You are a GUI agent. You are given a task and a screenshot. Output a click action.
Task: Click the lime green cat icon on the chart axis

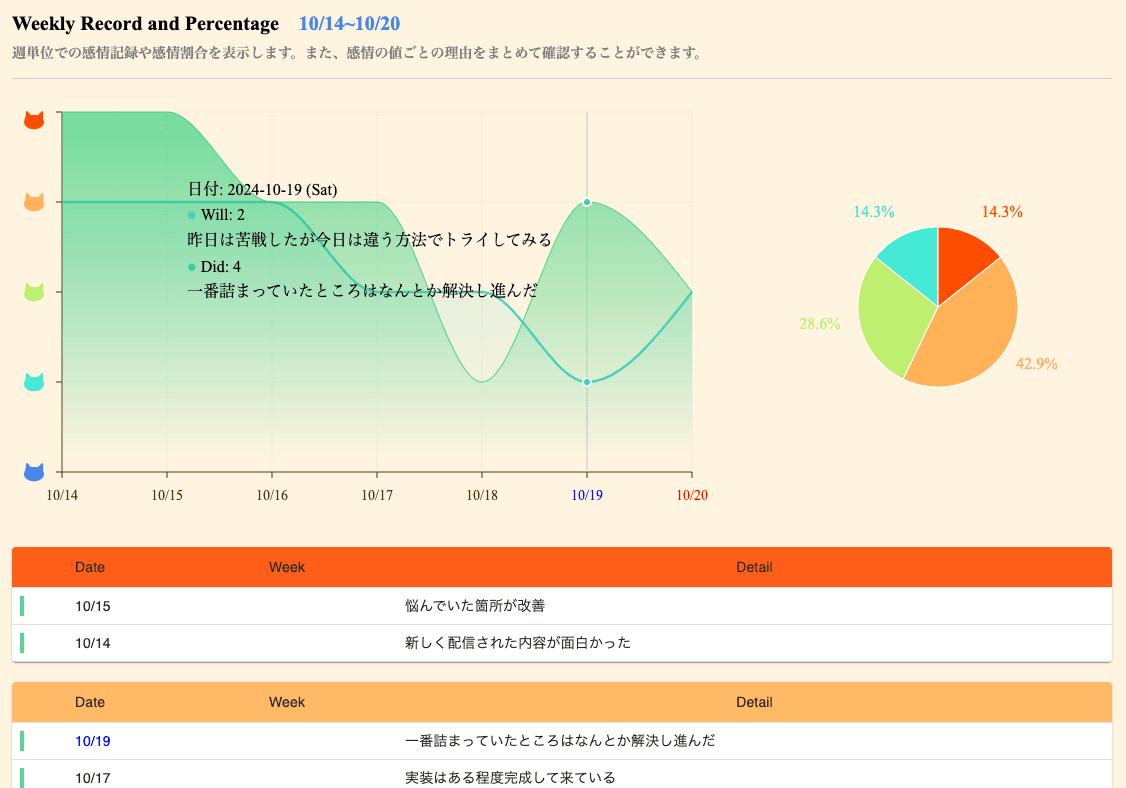[x=34, y=292]
